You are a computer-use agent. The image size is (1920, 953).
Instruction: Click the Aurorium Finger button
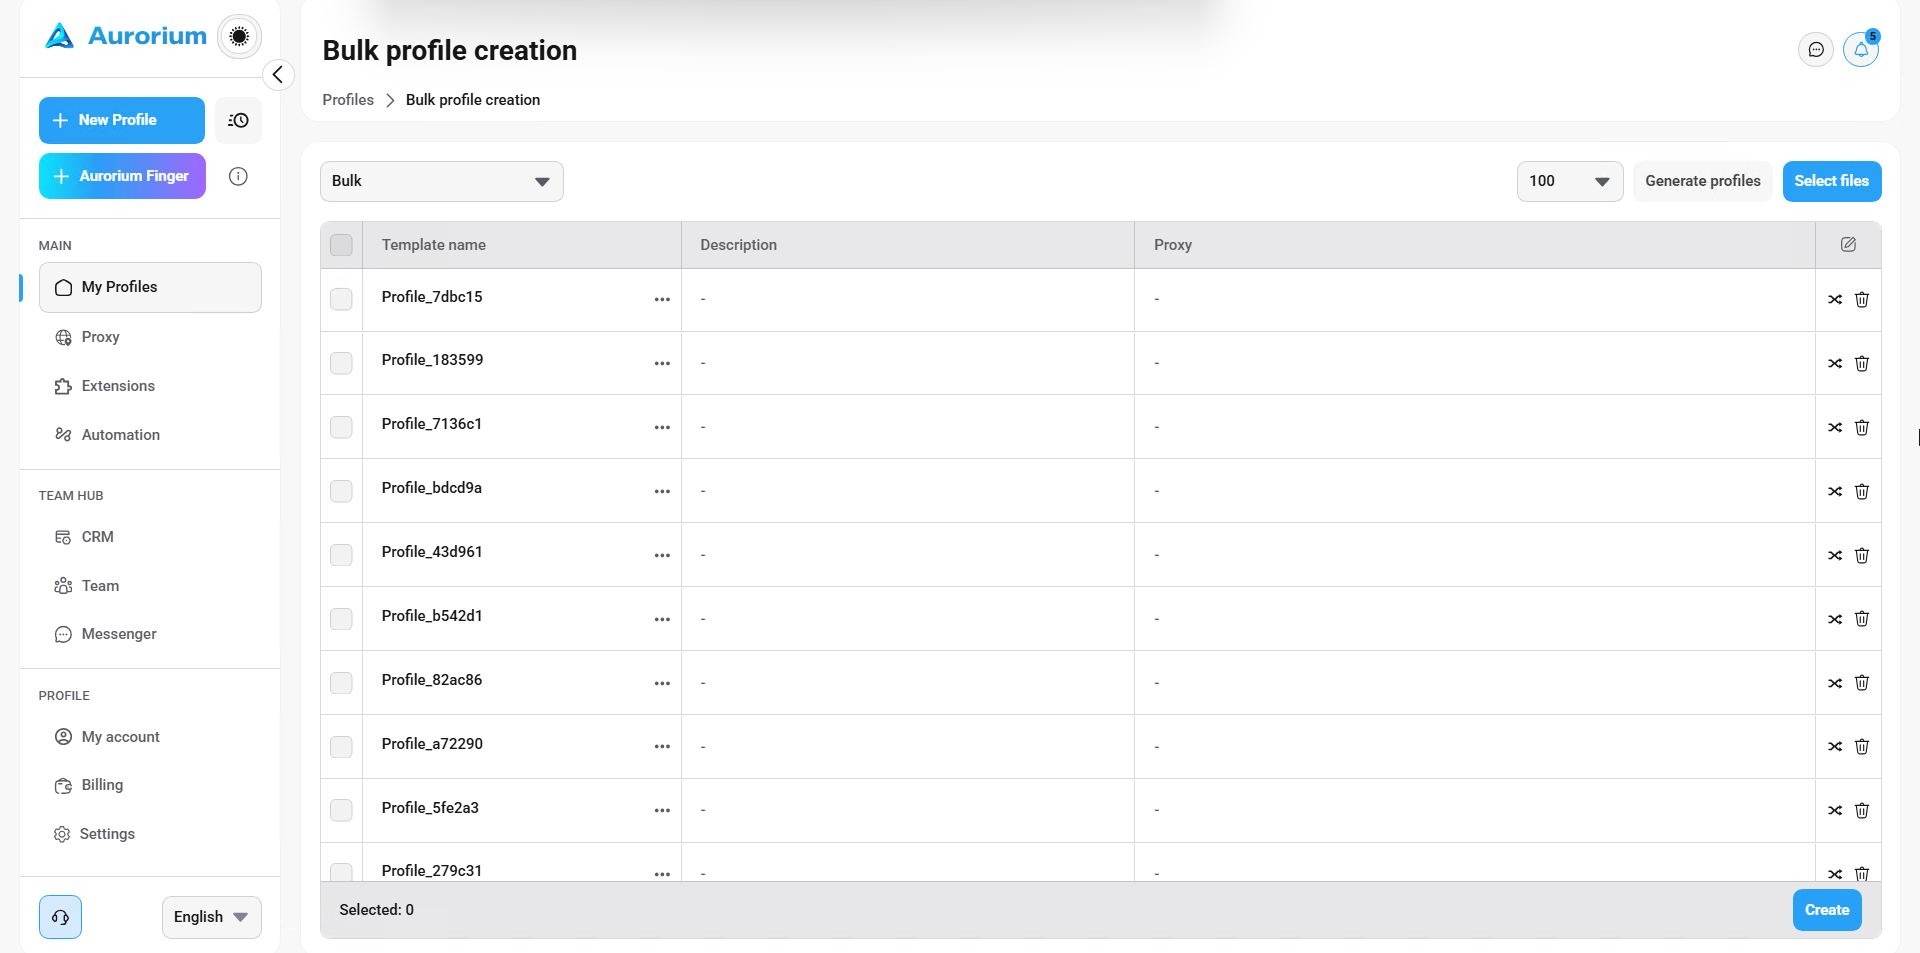122,176
